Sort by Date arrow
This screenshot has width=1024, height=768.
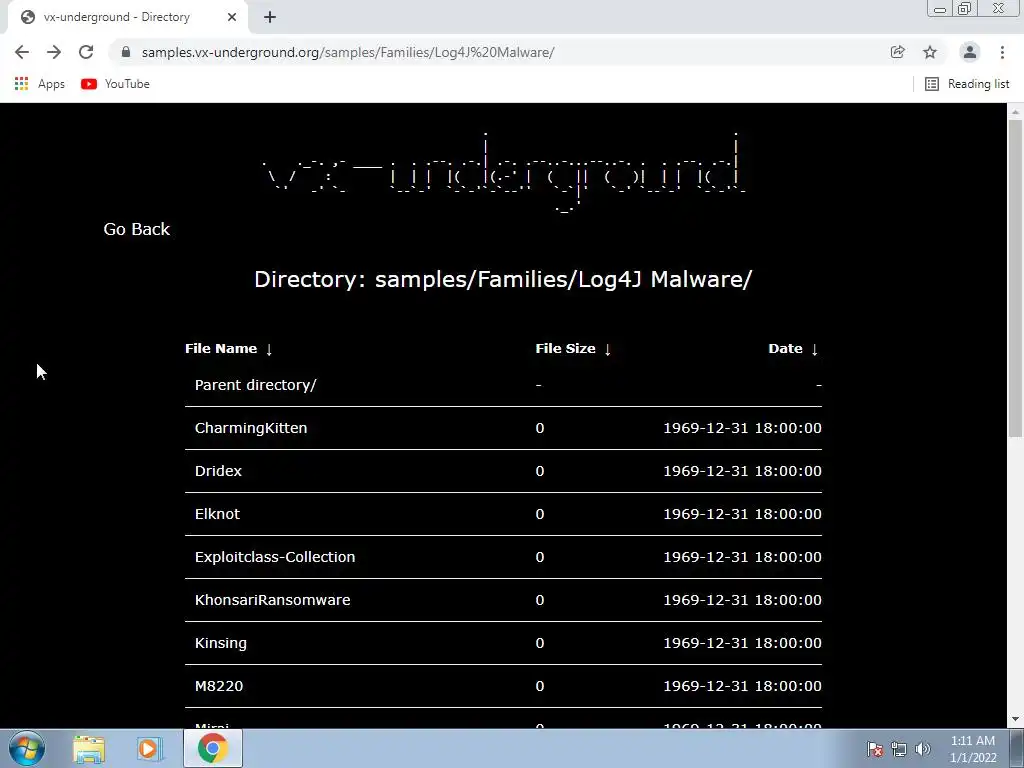pos(814,349)
